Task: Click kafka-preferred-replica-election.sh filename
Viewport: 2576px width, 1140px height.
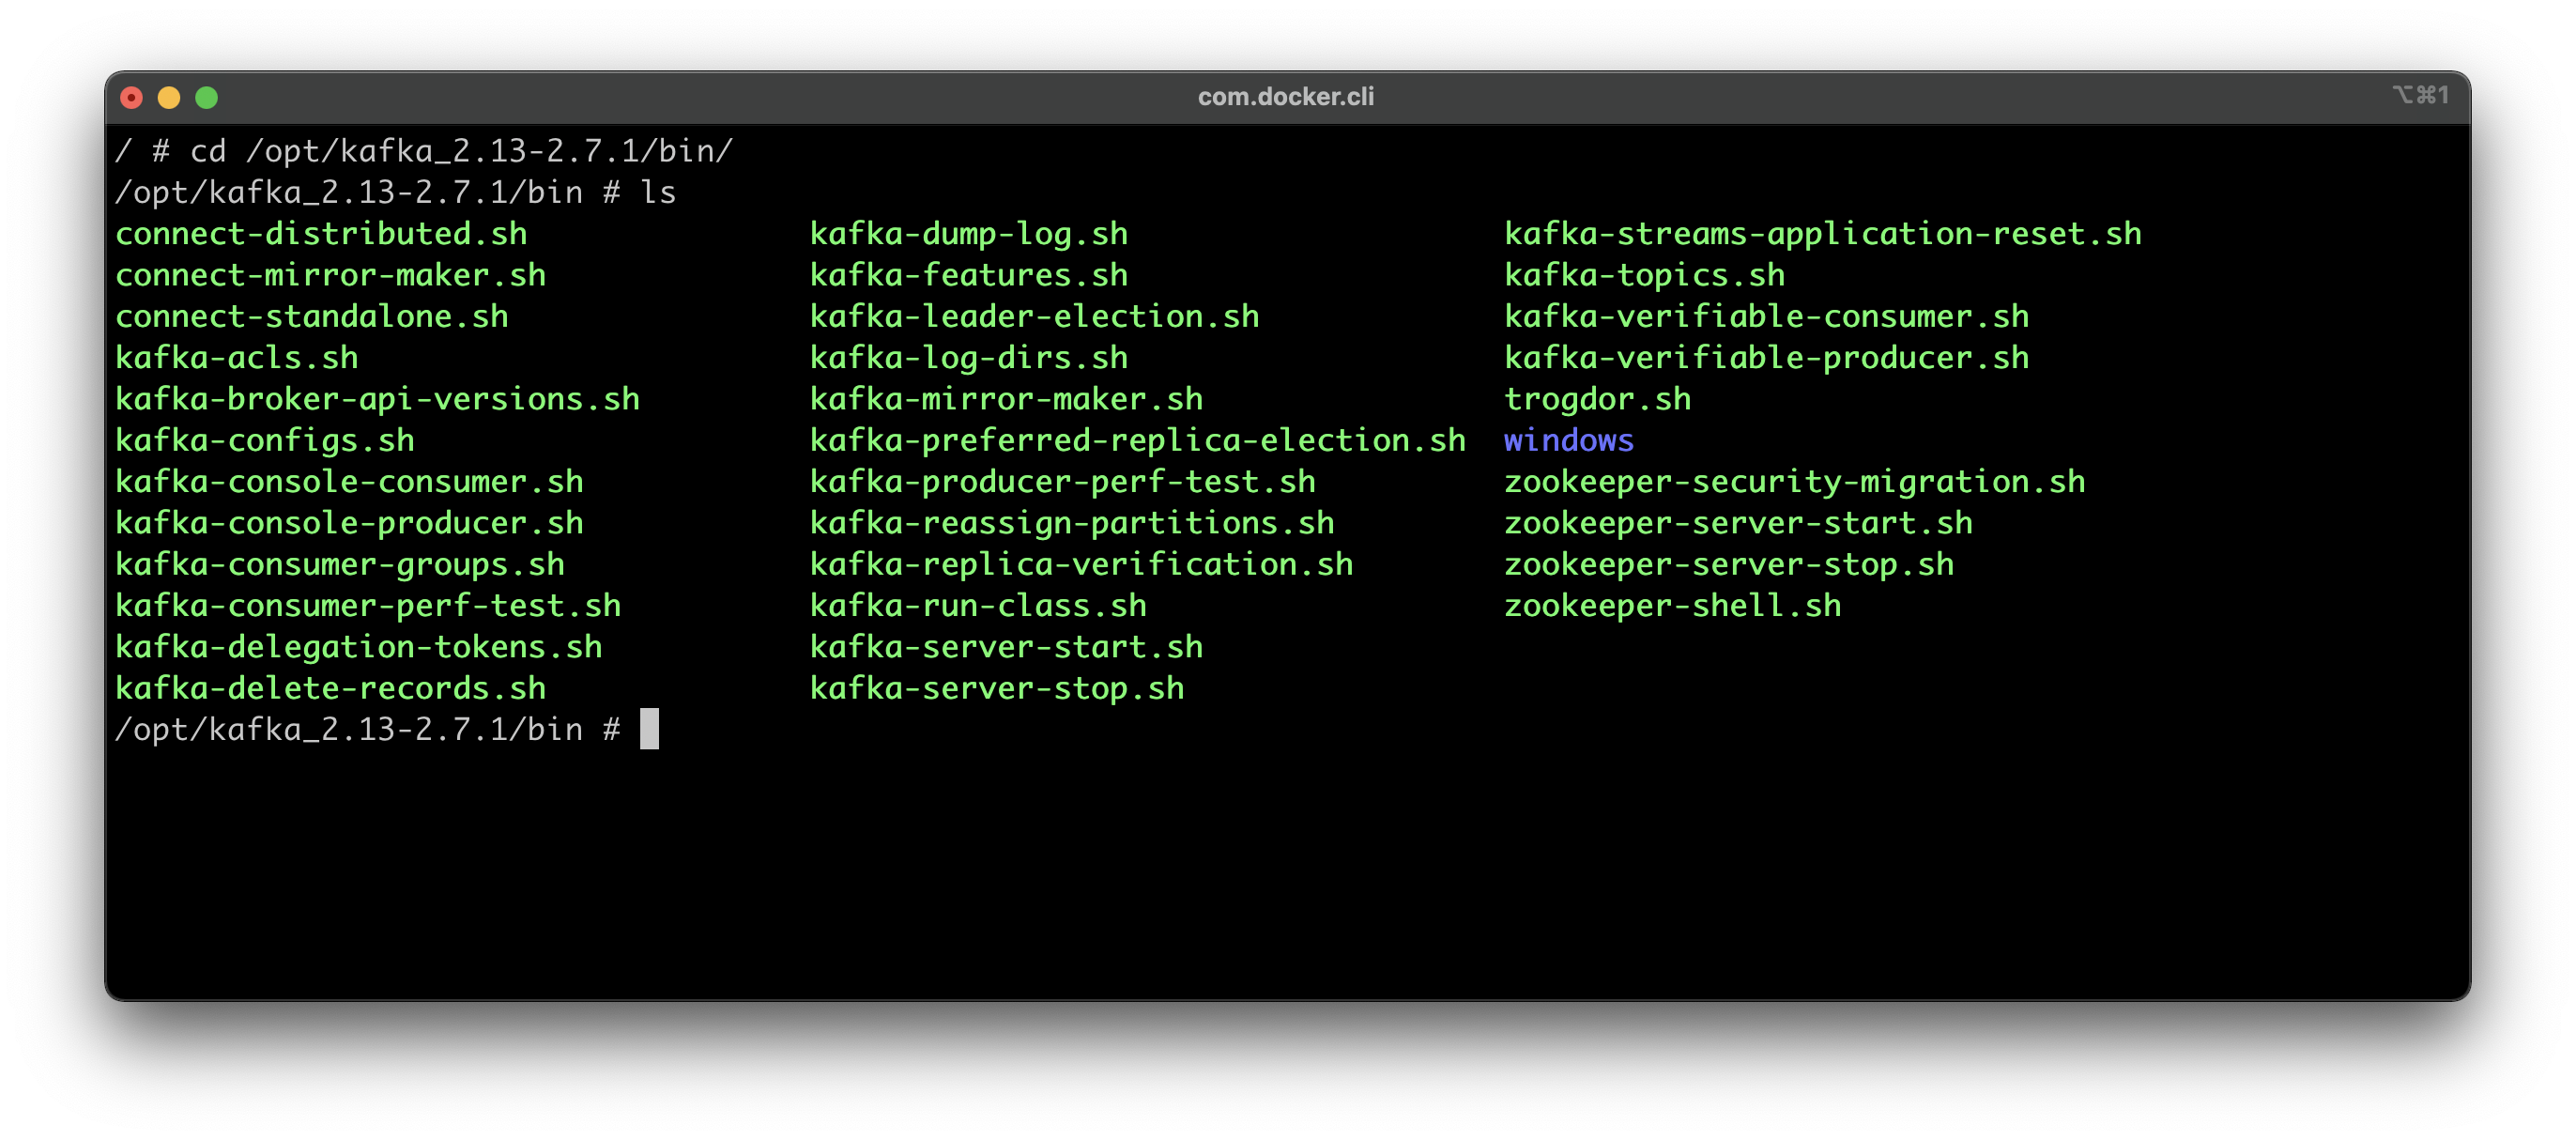Action: [1137, 440]
